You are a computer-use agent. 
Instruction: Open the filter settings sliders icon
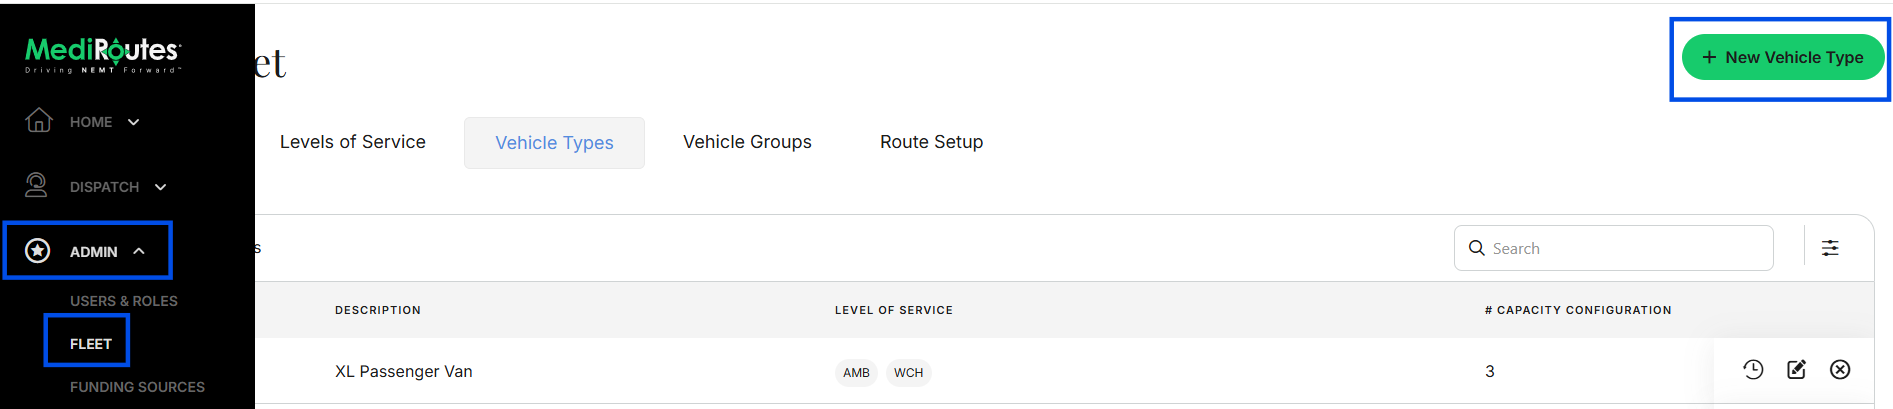pyautogui.click(x=1830, y=248)
